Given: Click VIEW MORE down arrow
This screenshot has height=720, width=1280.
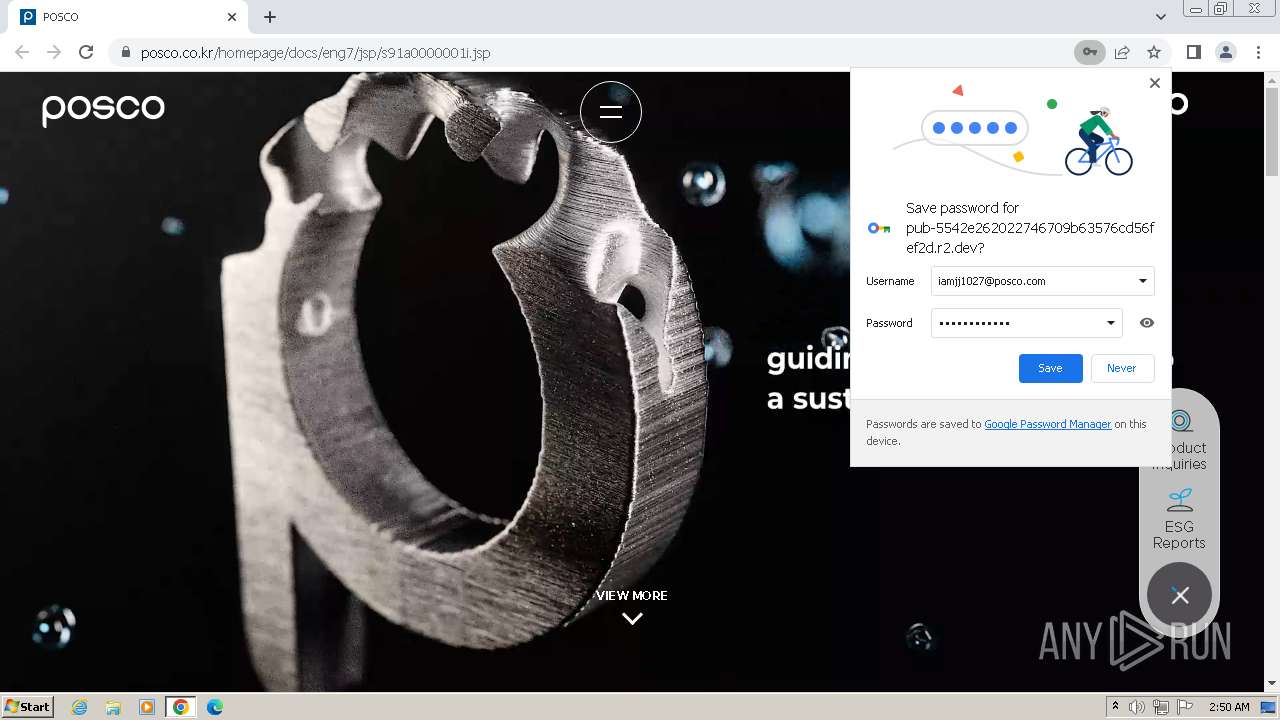Looking at the screenshot, I should point(632,618).
